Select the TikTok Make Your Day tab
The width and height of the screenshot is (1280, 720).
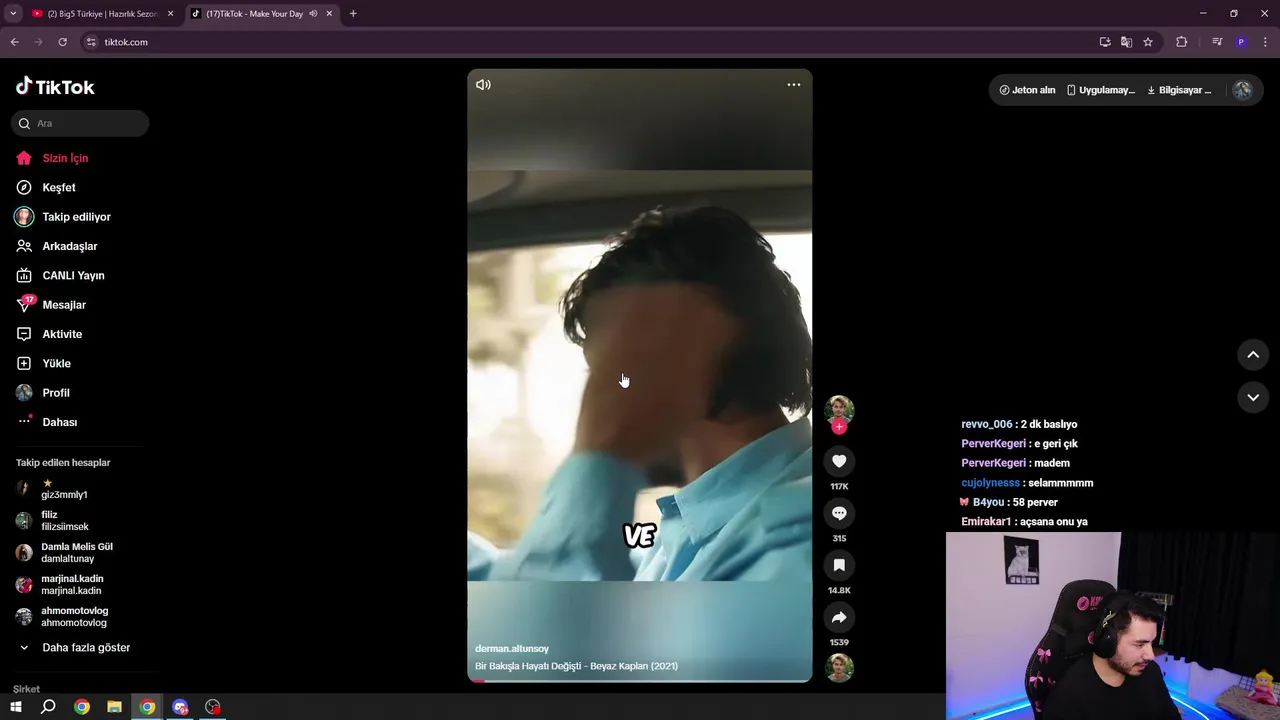254,14
